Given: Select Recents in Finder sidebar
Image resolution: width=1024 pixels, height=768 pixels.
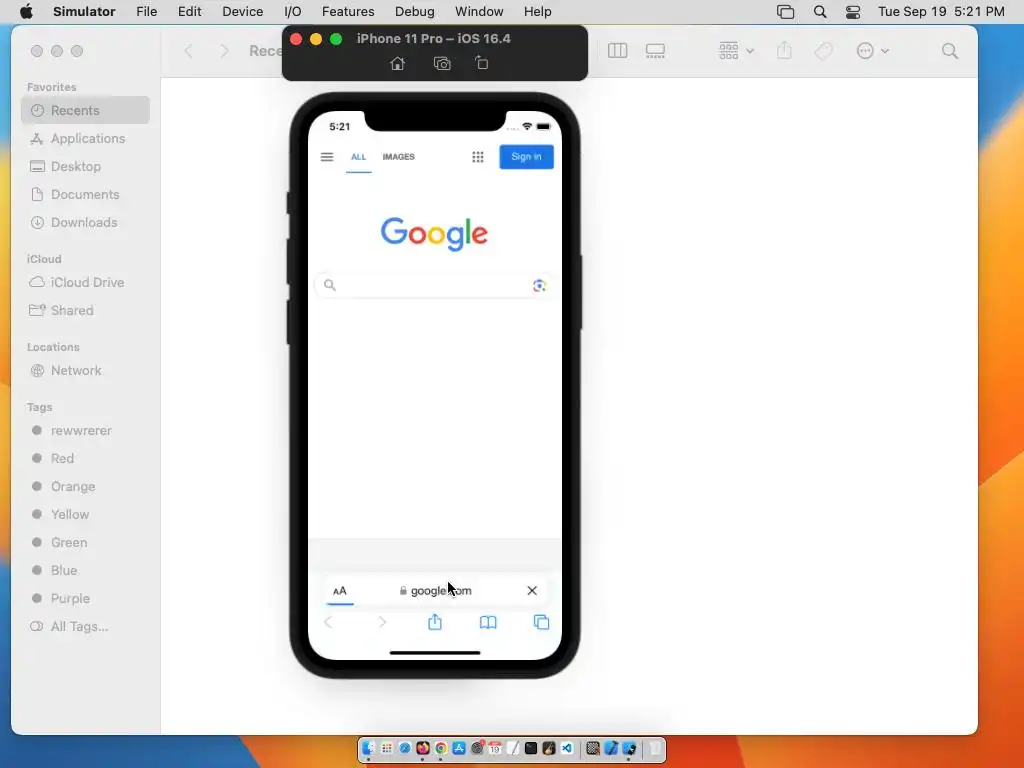Looking at the screenshot, I should [86, 110].
